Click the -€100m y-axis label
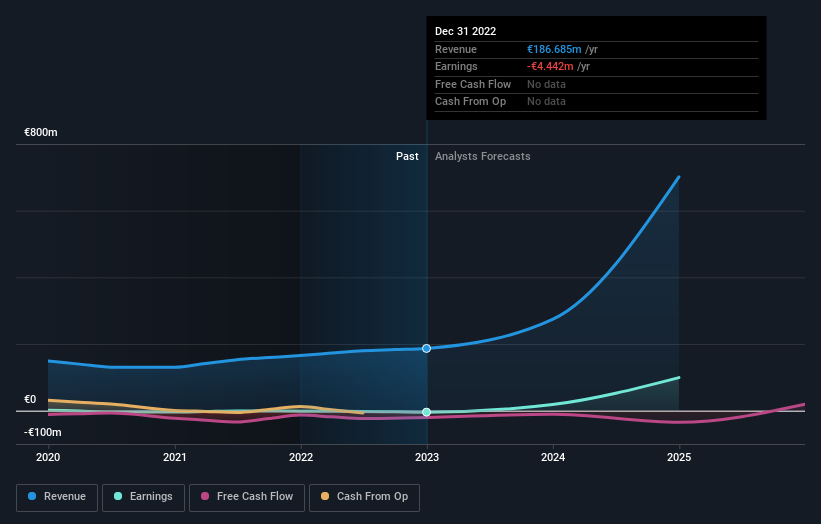 point(42,432)
